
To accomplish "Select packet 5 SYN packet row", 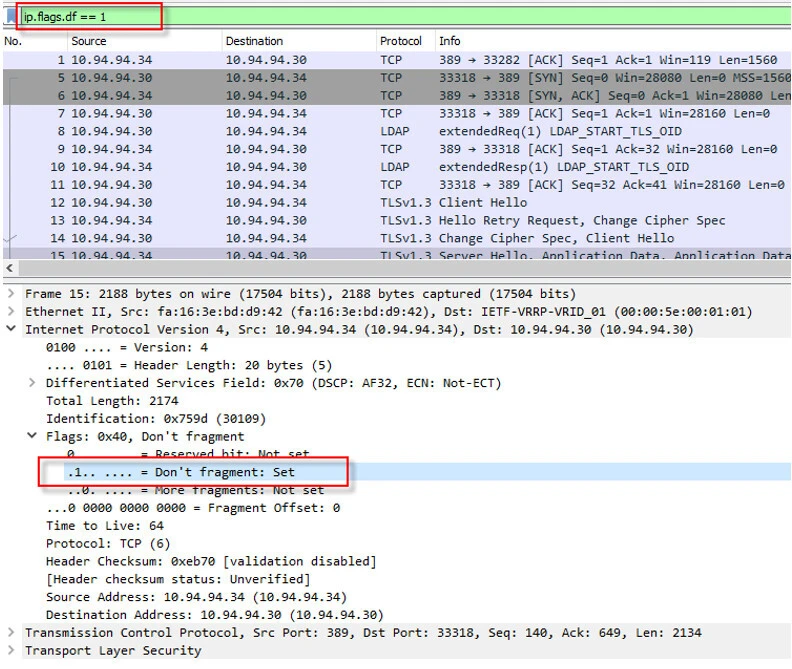I will pyautogui.click(x=400, y=77).
